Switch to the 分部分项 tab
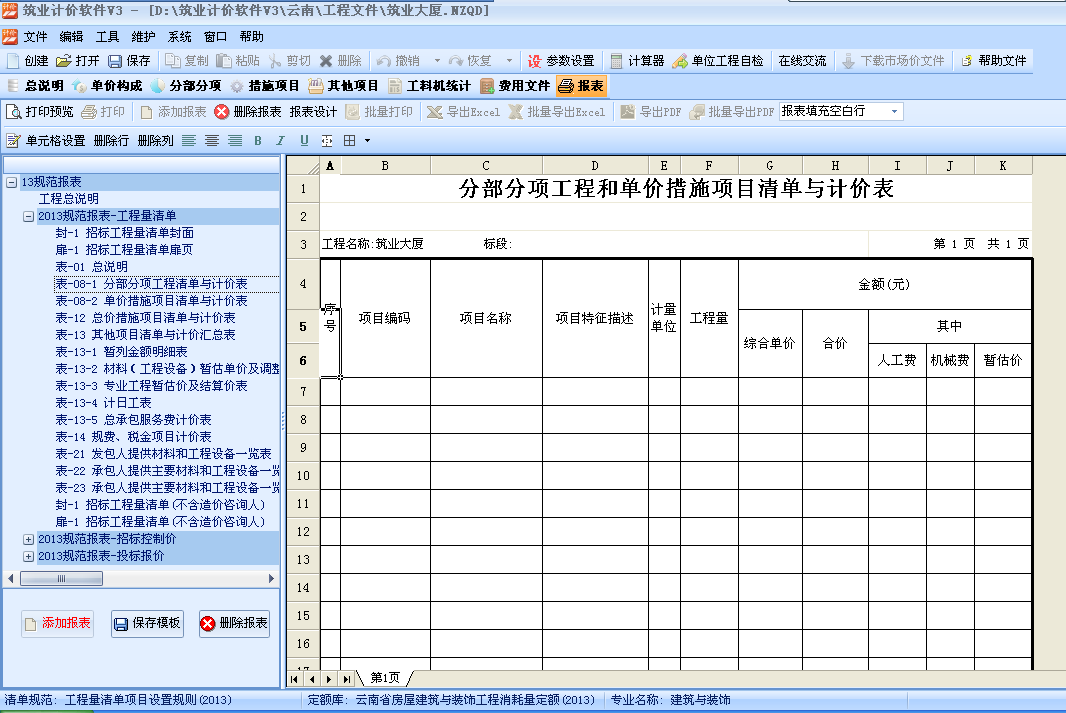The height and width of the screenshot is (713, 1066). coord(186,86)
